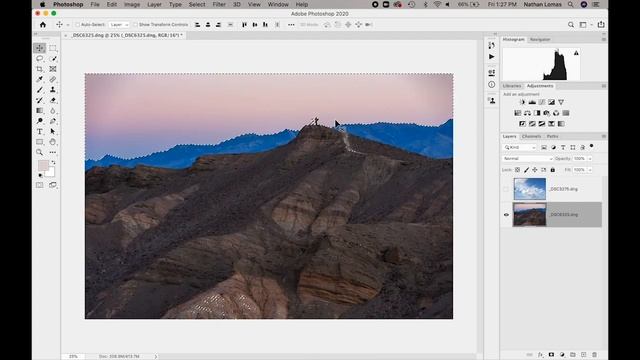The image size is (640, 360).
Task: Toggle the layer filter on/off dot
Action: 591,146
